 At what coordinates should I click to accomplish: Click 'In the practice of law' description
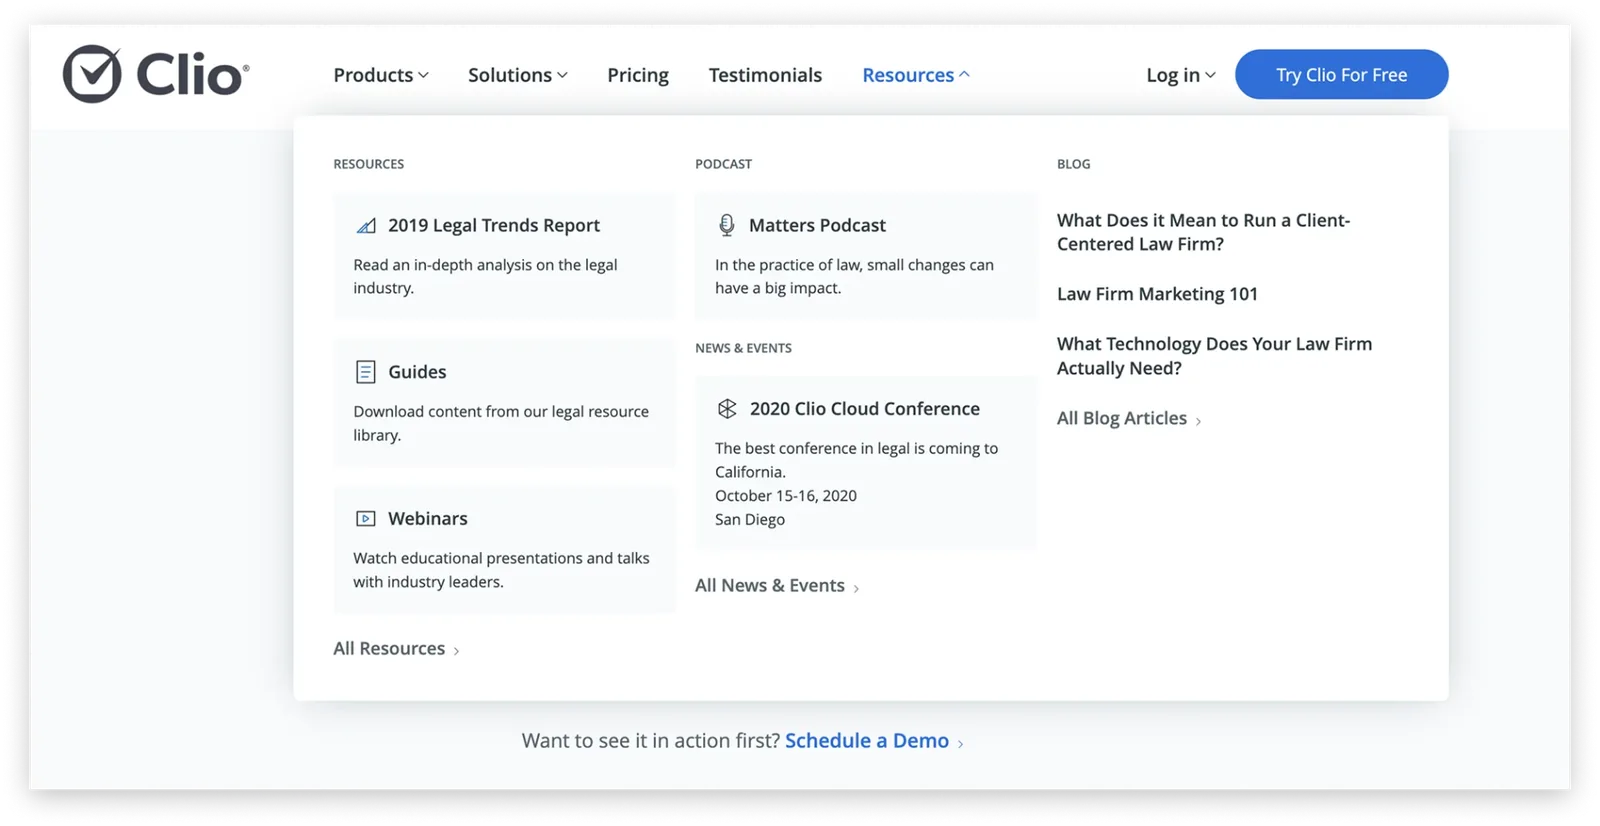pyautogui.click(x=854, y=276)
